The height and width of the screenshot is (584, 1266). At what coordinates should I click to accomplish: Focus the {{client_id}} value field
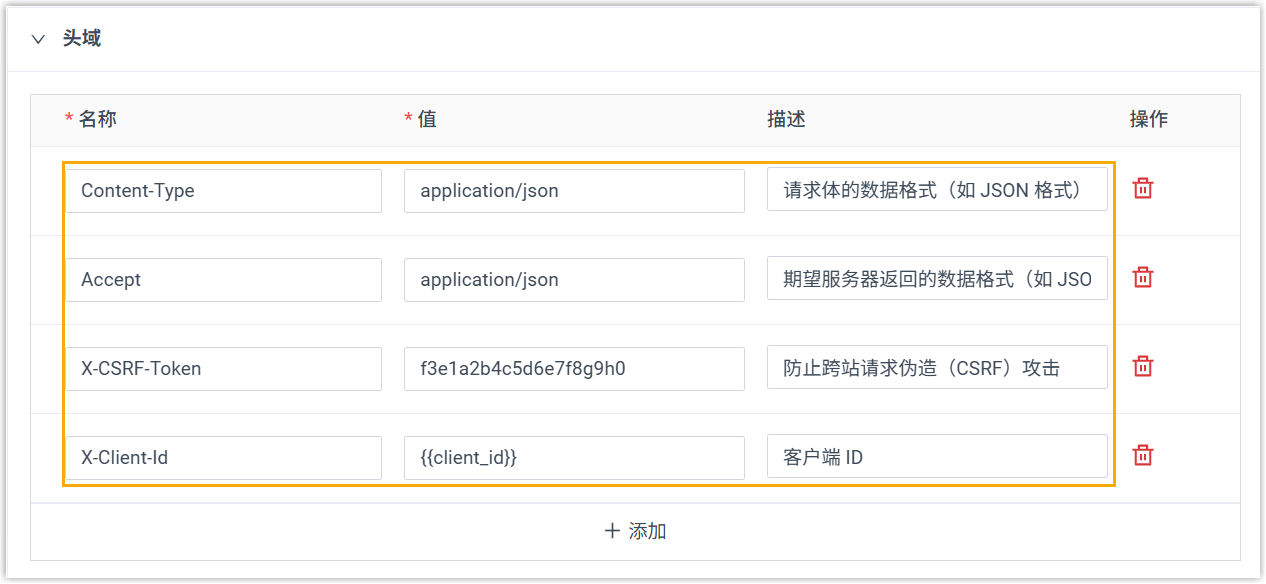pos(574,458)
